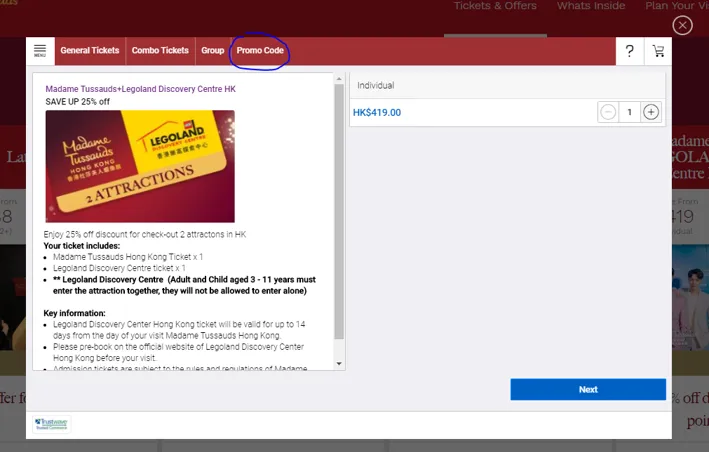Open Tickets & Offers in background menu
The height and width of the screenshot is (452, 709).
495,6
